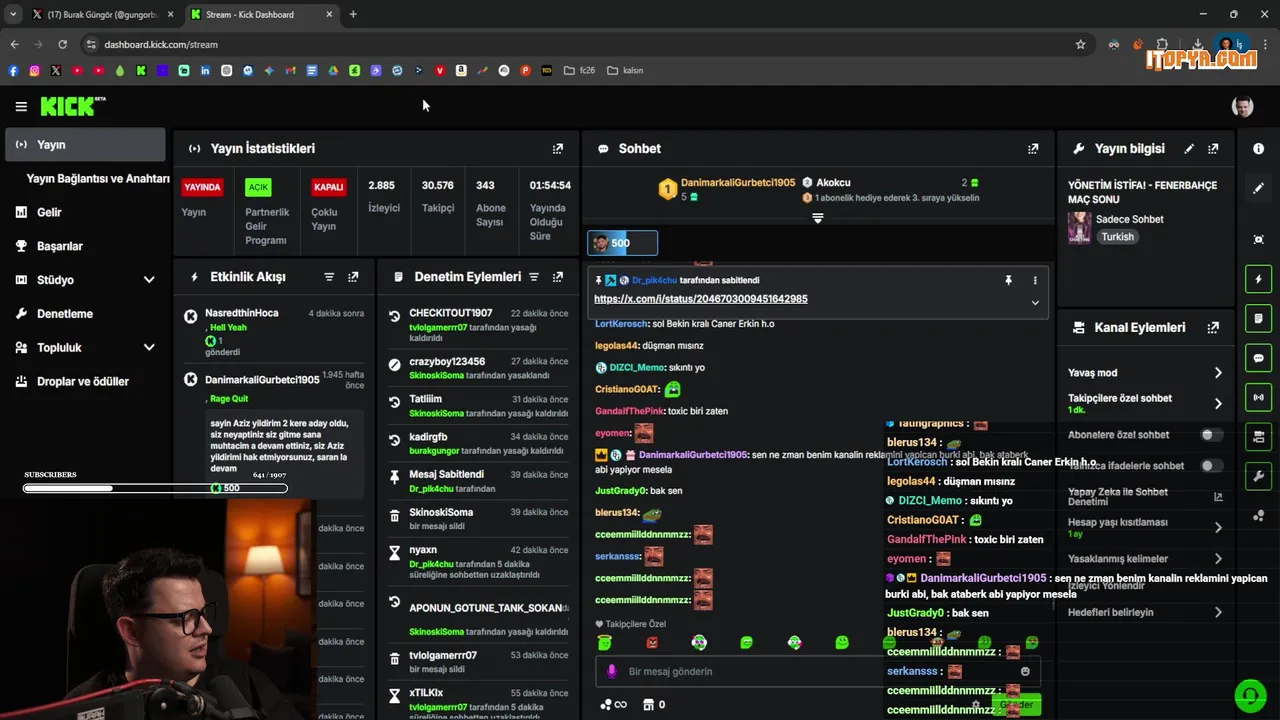Click user DanimarkaliGurbetci1905 in leaderboard
1280x720 pixels.
click(x=738, y=183)
